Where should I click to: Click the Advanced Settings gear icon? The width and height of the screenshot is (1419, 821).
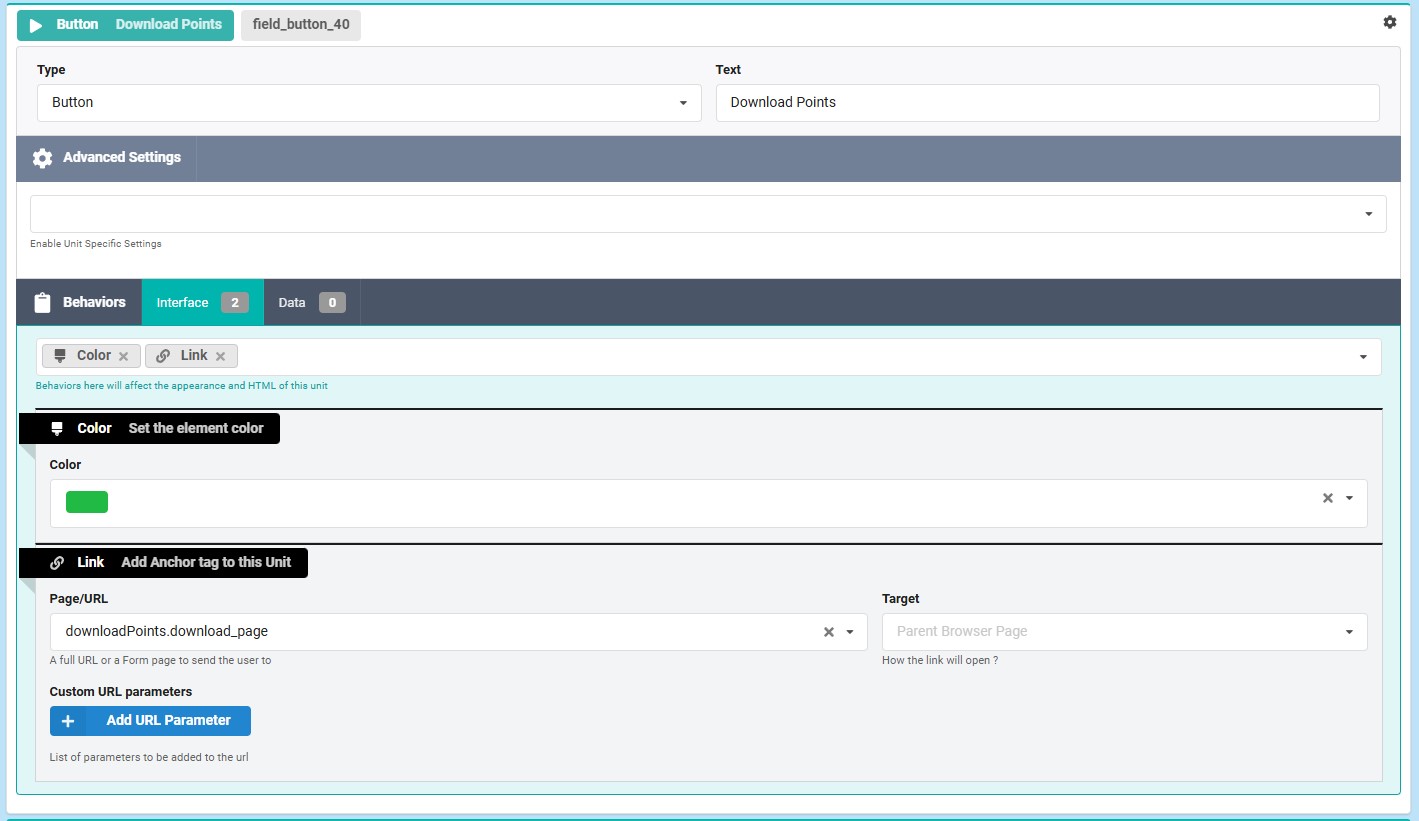pyautogui.click(x=42, y=158)
